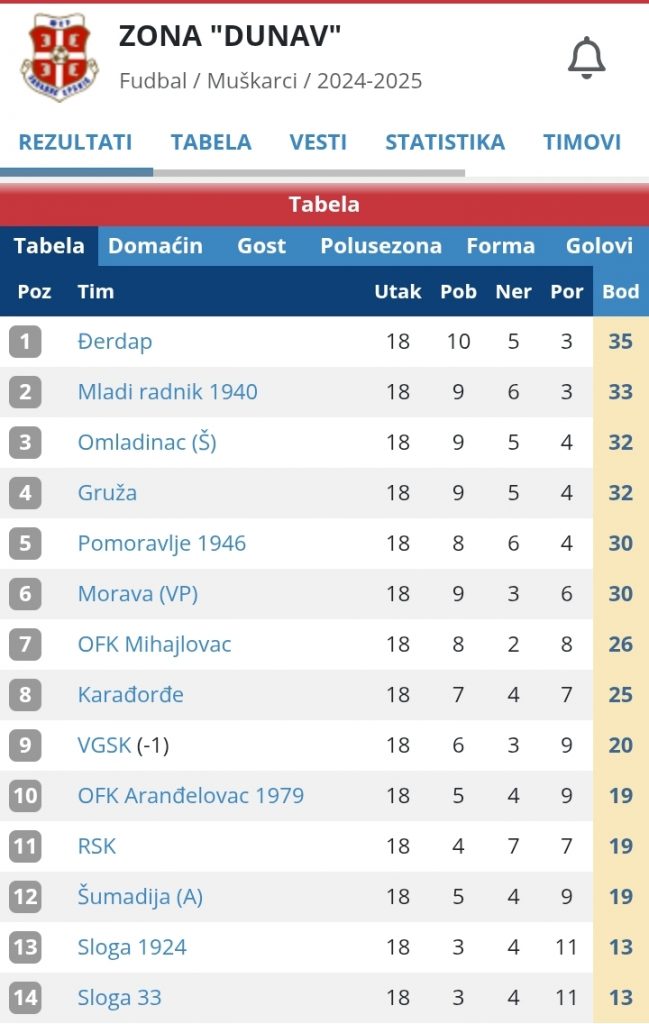The image size is (649, 1024).
Task: Open Morava (VP) team link
Action: pyautogui.click(x=138, y=594)
